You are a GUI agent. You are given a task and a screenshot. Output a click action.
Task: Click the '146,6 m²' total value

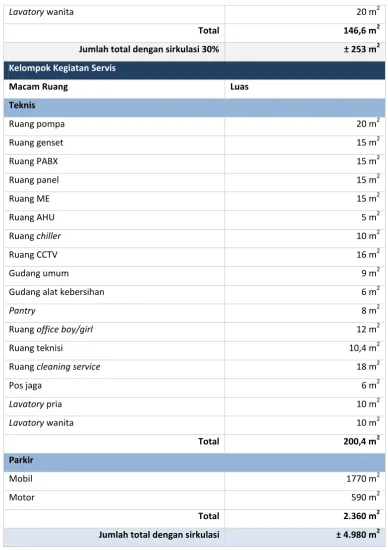click(361, 30)
